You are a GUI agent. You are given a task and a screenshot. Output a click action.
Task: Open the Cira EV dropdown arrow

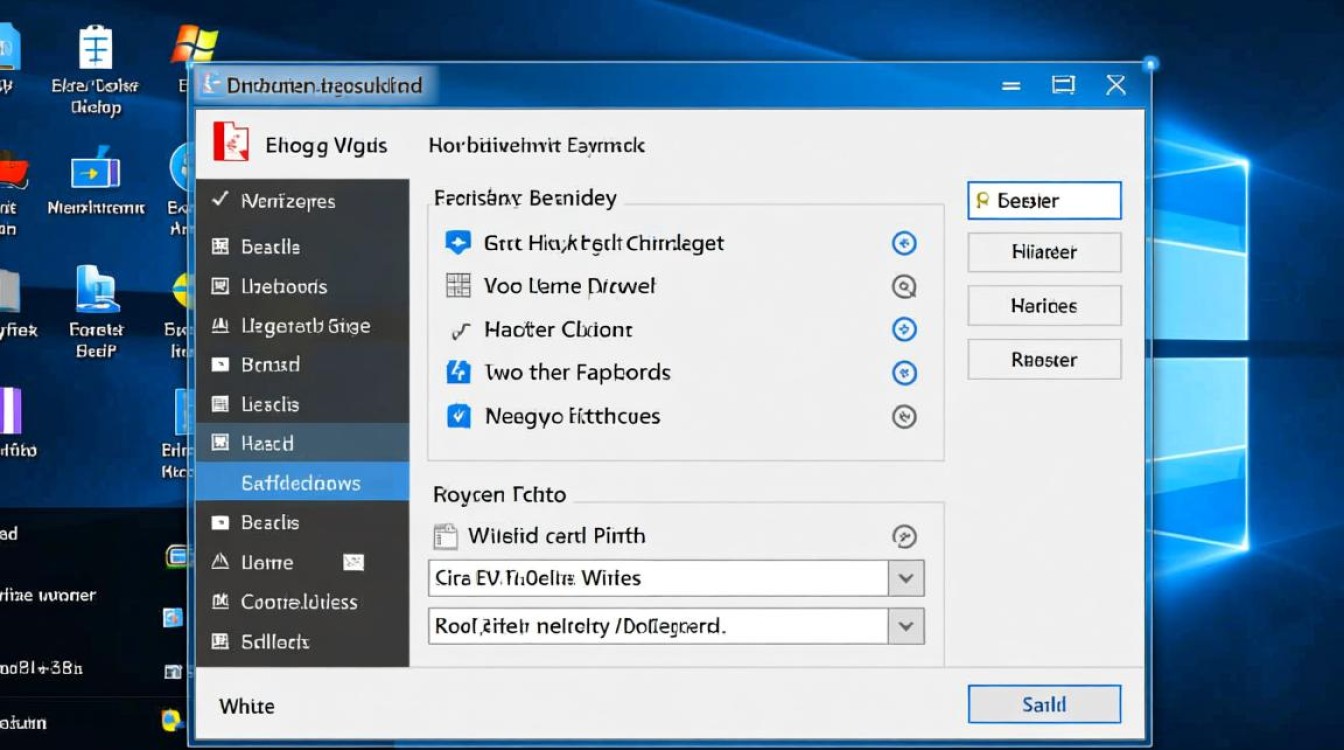coord(906,578)
